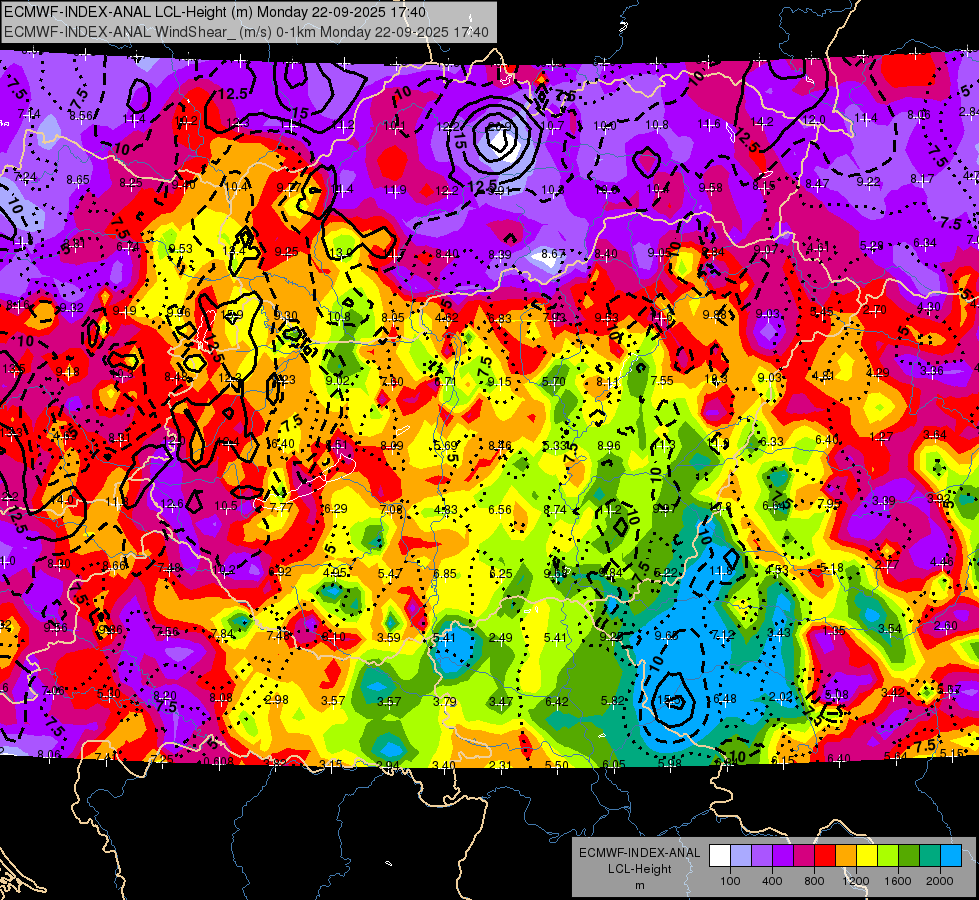Click the 2000 legend scale label
This screenshot has width=979, height=900.
[x=940, y=881]
